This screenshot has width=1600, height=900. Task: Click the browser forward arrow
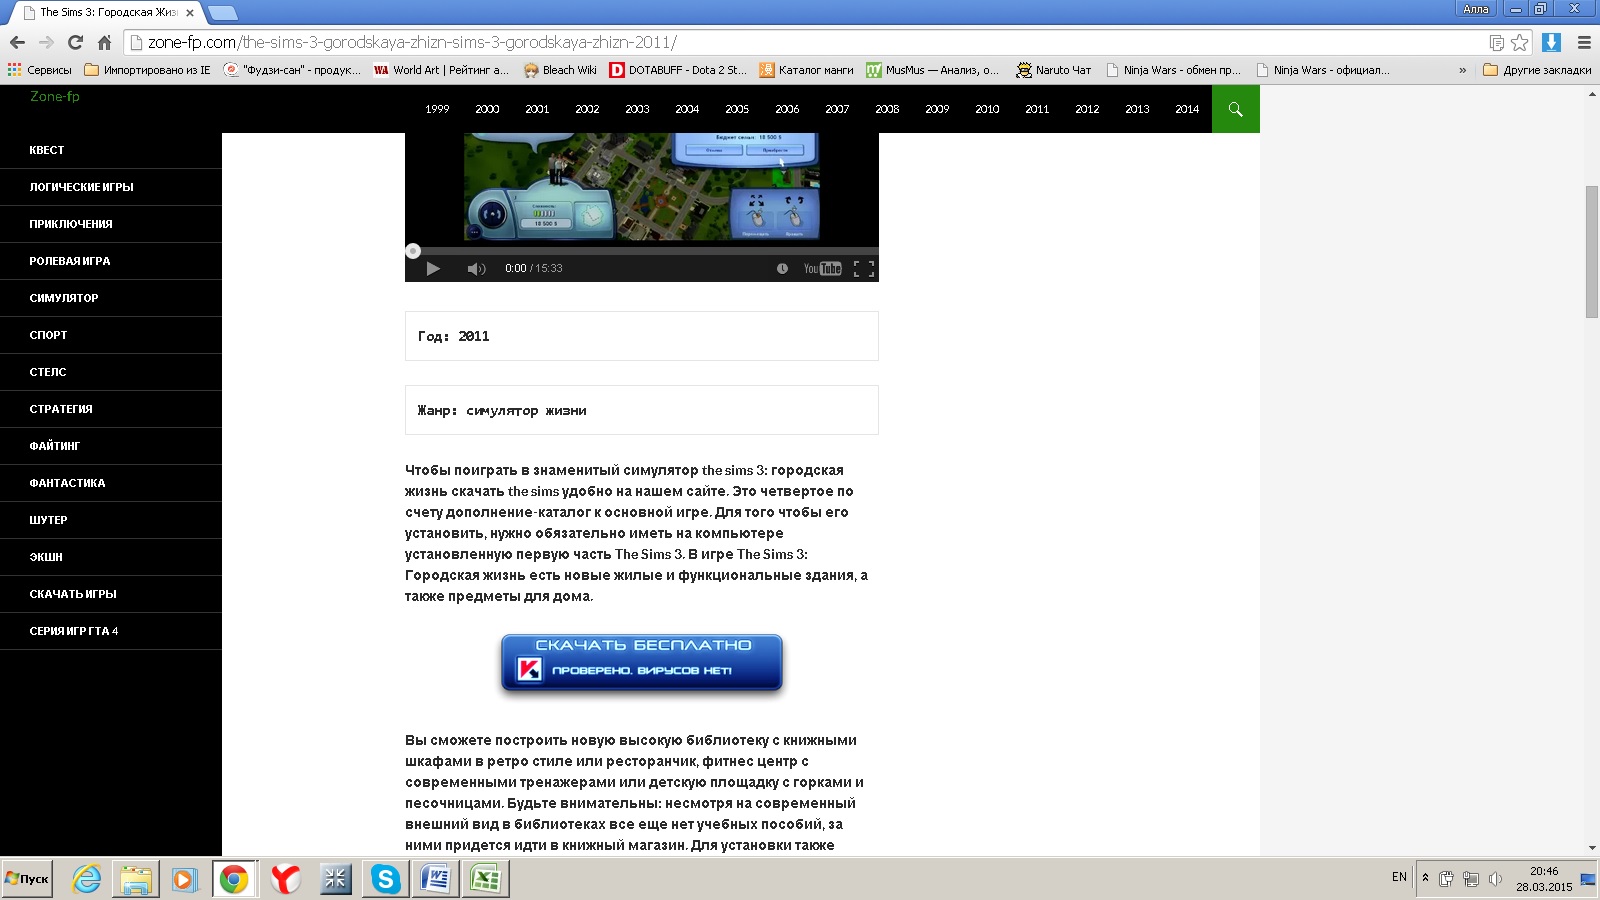pyautogui.click(x=46, y=42)
